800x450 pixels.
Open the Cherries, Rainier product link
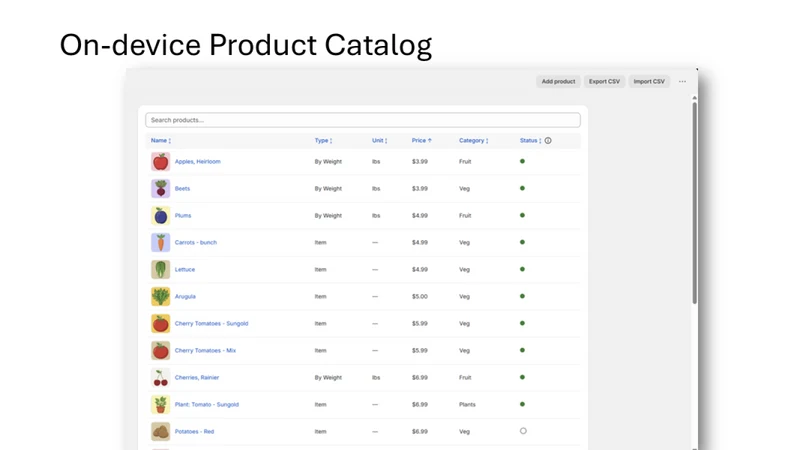[197, 378]
